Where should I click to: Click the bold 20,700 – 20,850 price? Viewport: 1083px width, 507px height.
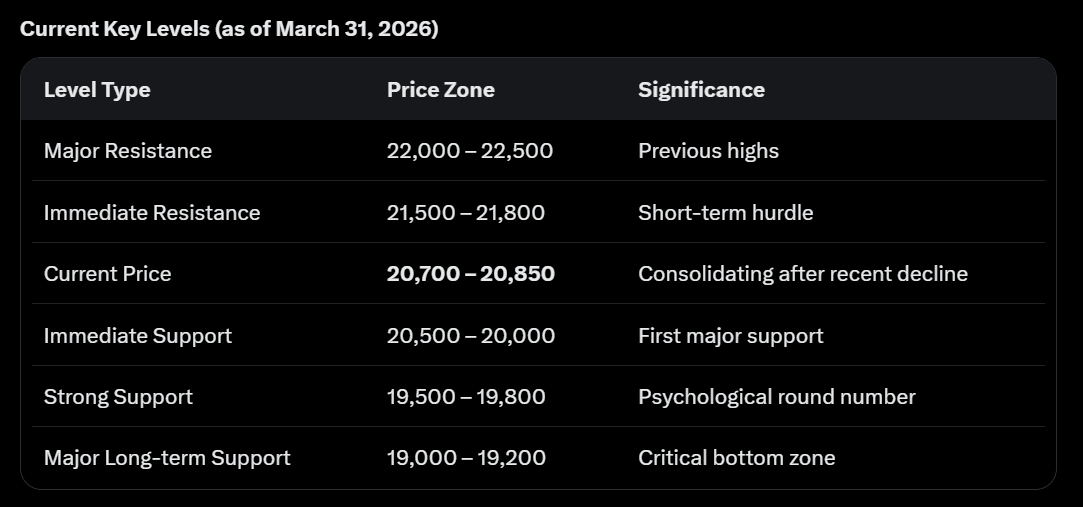(x=470, y=274)
